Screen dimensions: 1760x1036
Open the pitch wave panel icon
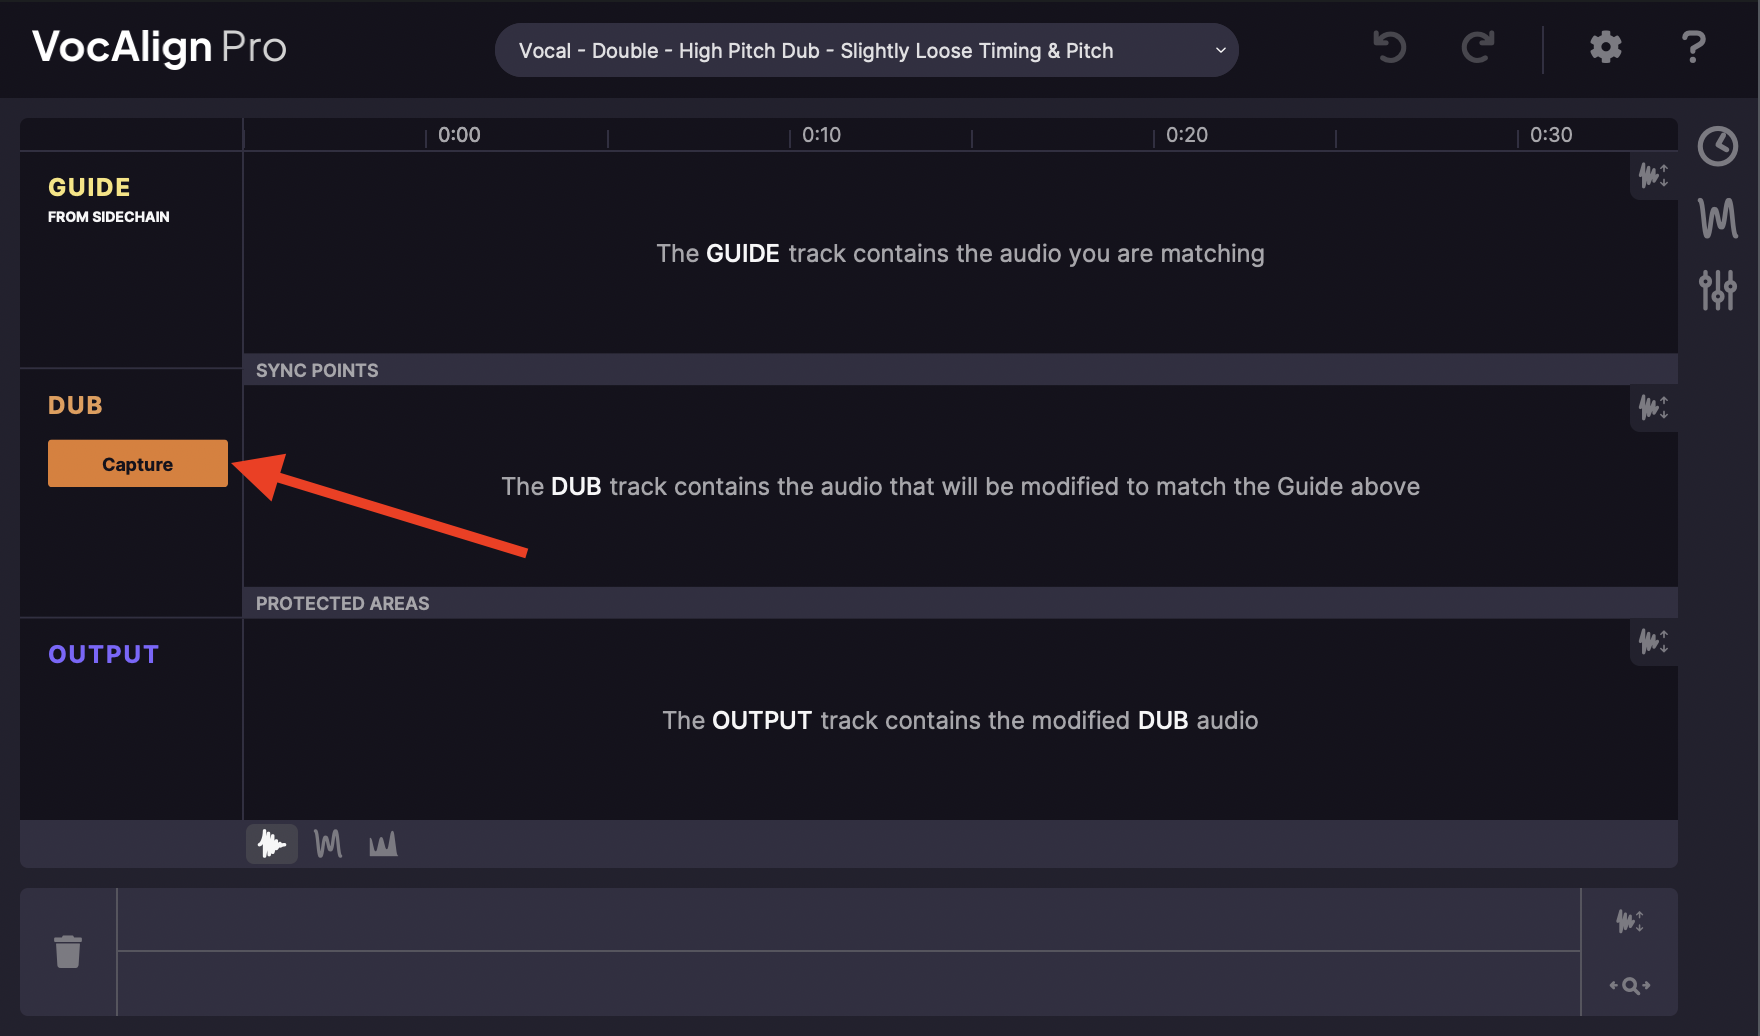pyautogui.click(x=1717, y=218)
